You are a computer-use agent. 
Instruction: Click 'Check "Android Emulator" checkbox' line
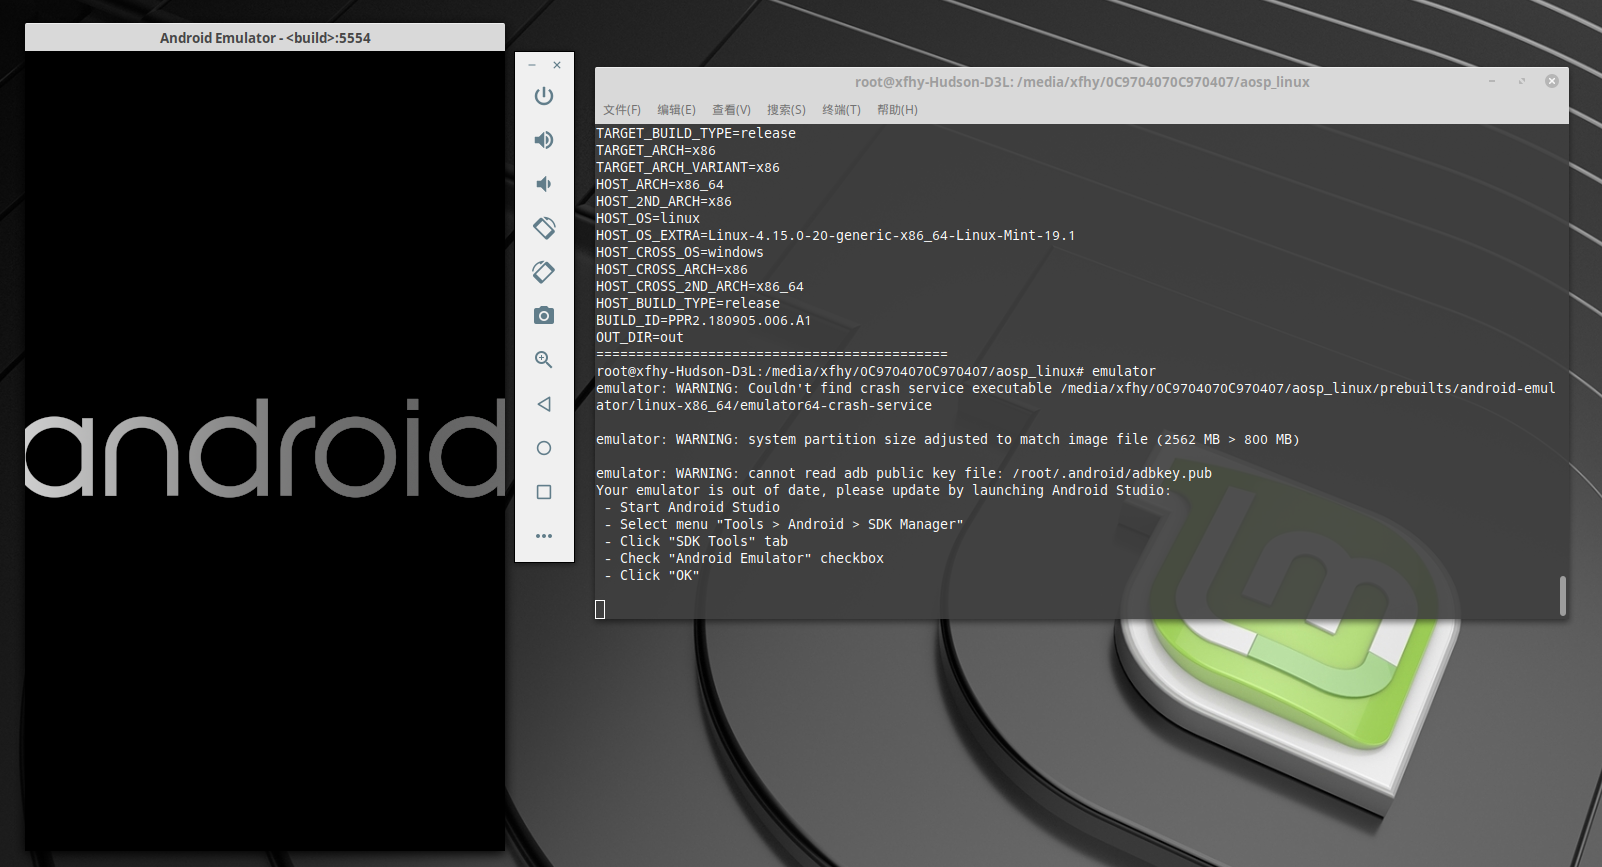click(744, 558)
